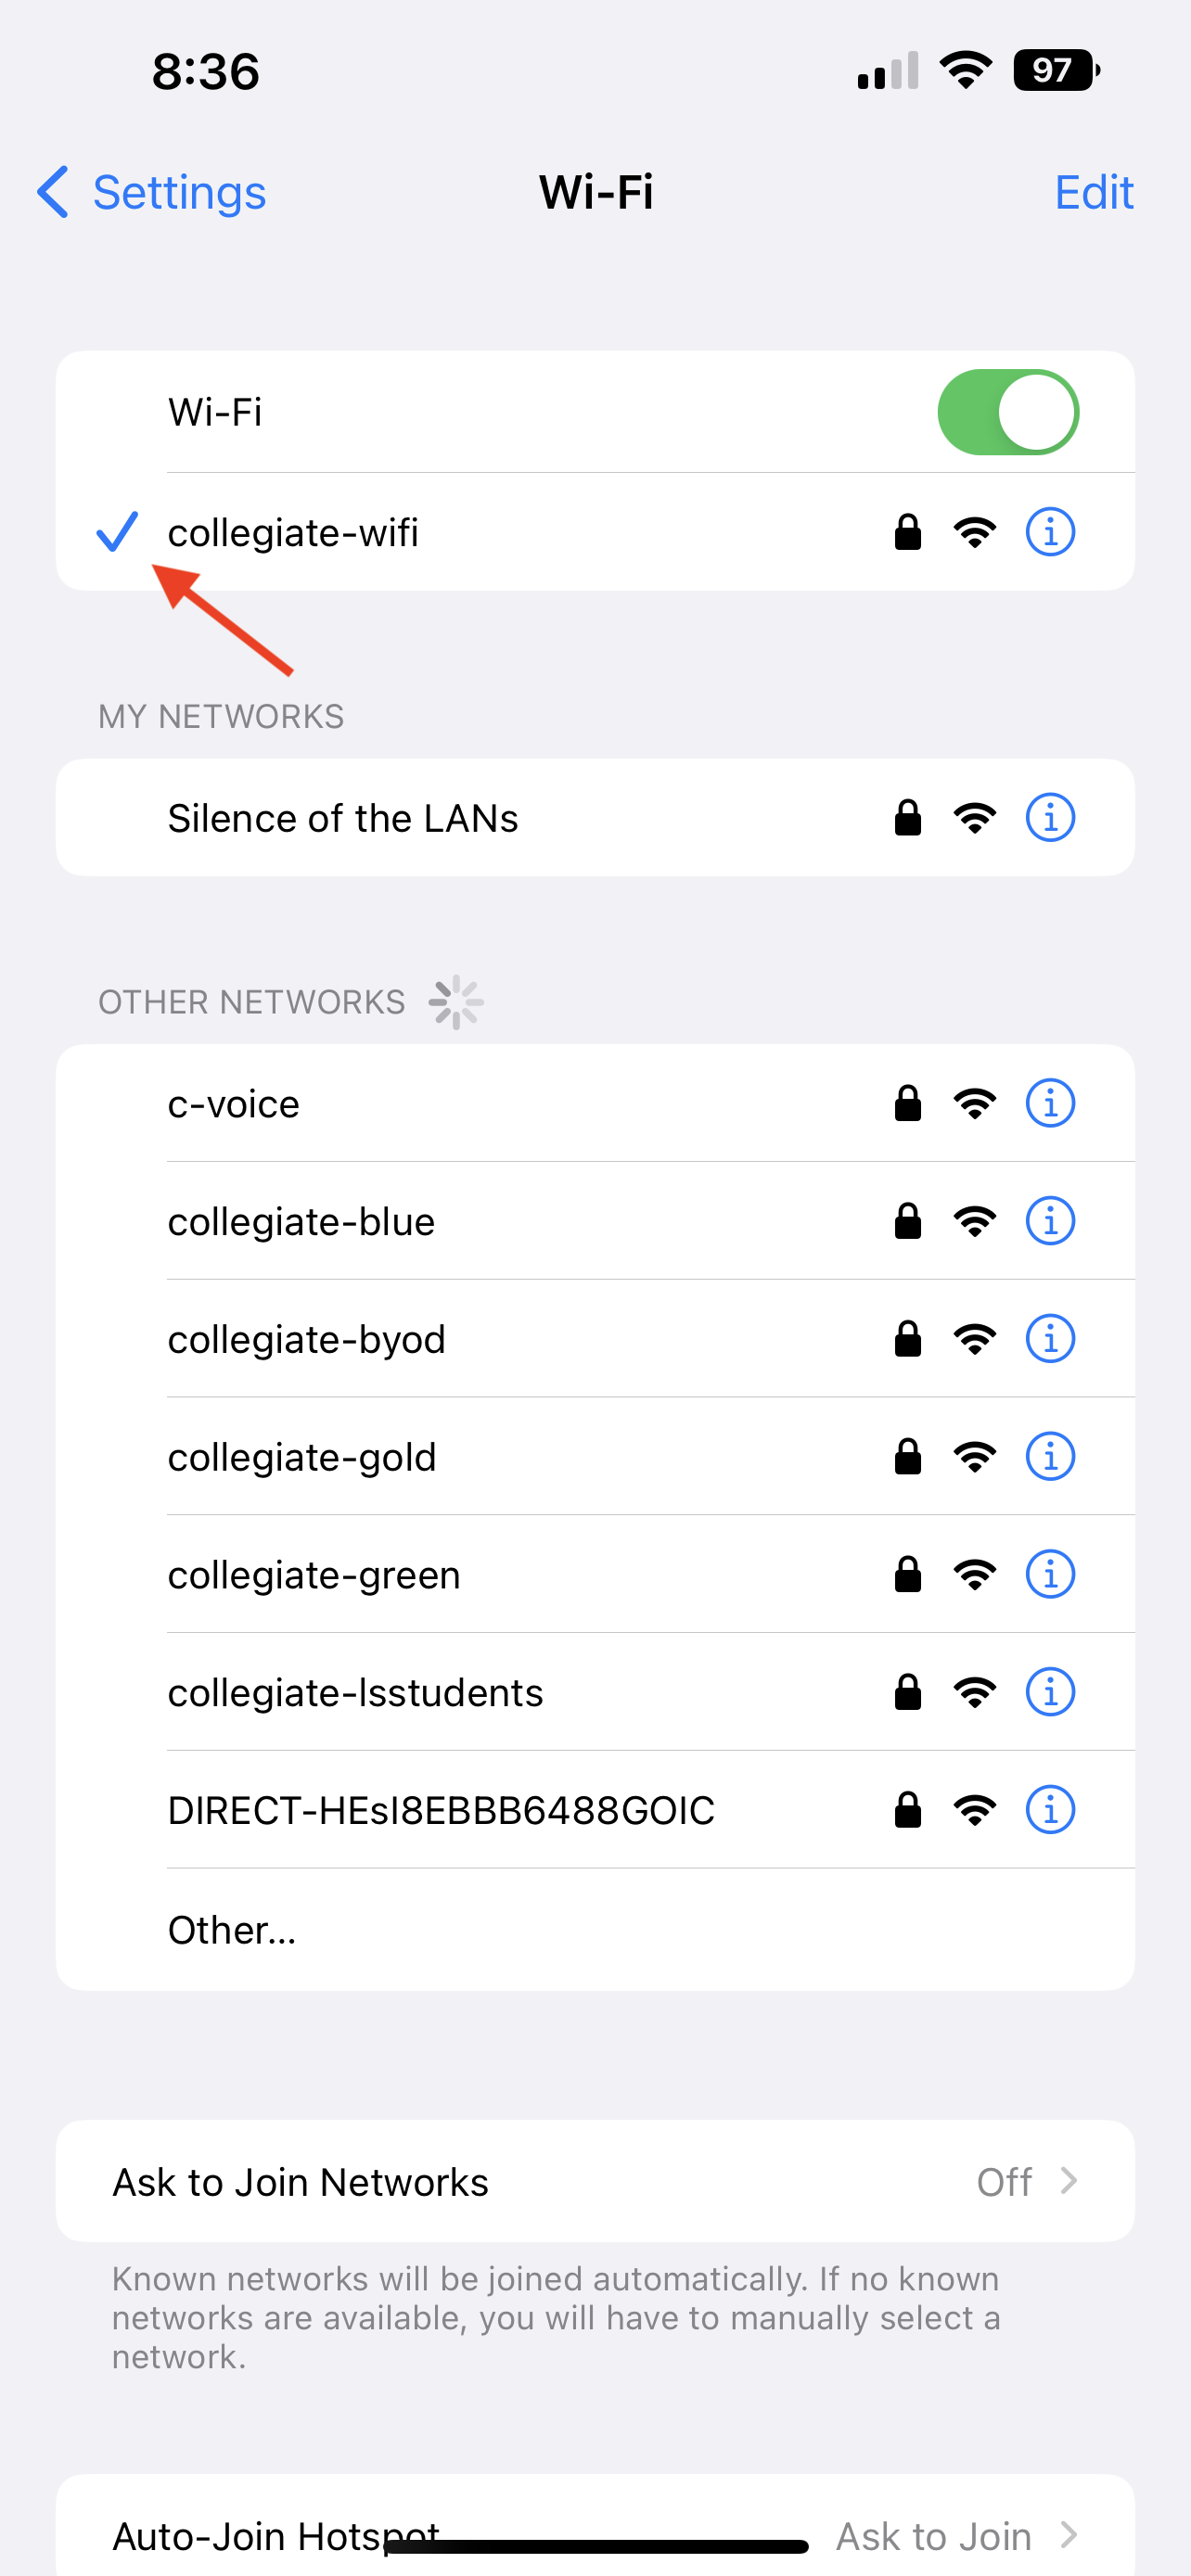Open info icon for collegiate-green
The image size is (1191, 2576).
tap(1050, 1575)
